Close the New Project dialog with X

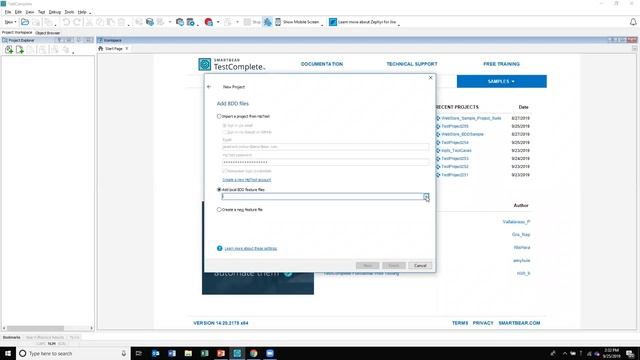[430, 78]
